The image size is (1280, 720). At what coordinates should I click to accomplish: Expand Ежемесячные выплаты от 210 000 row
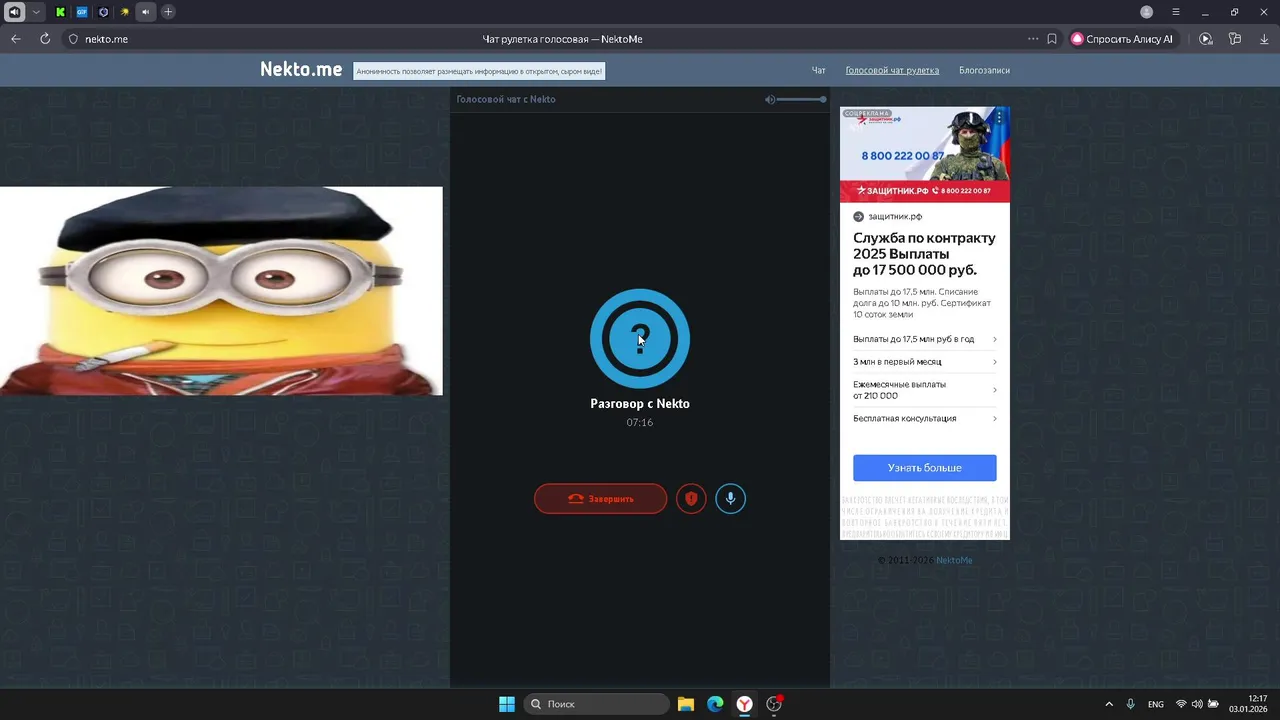925,390
